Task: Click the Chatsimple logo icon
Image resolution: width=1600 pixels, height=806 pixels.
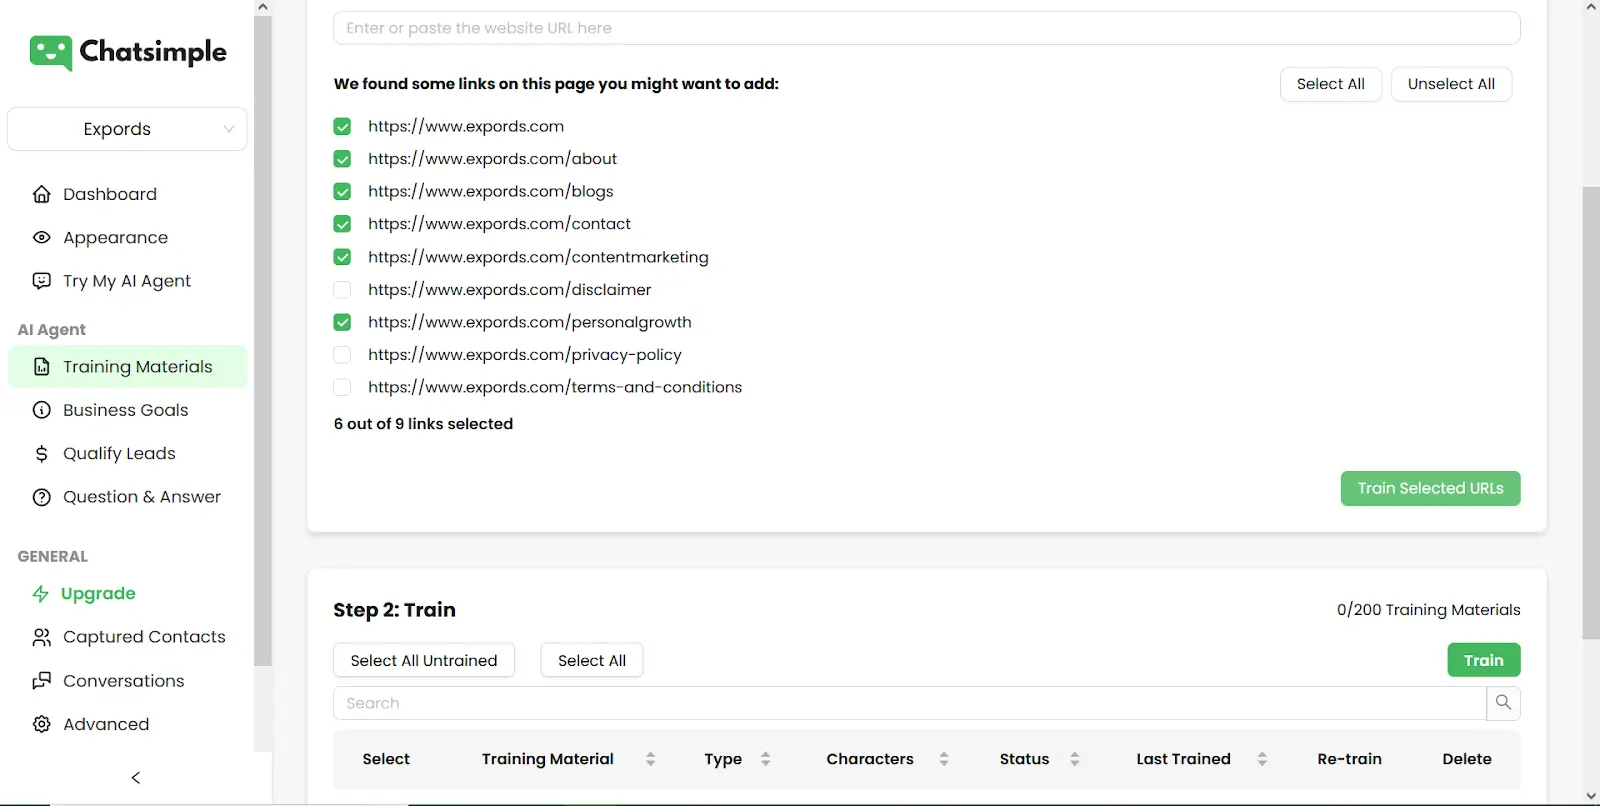Action: click(50, 52)
